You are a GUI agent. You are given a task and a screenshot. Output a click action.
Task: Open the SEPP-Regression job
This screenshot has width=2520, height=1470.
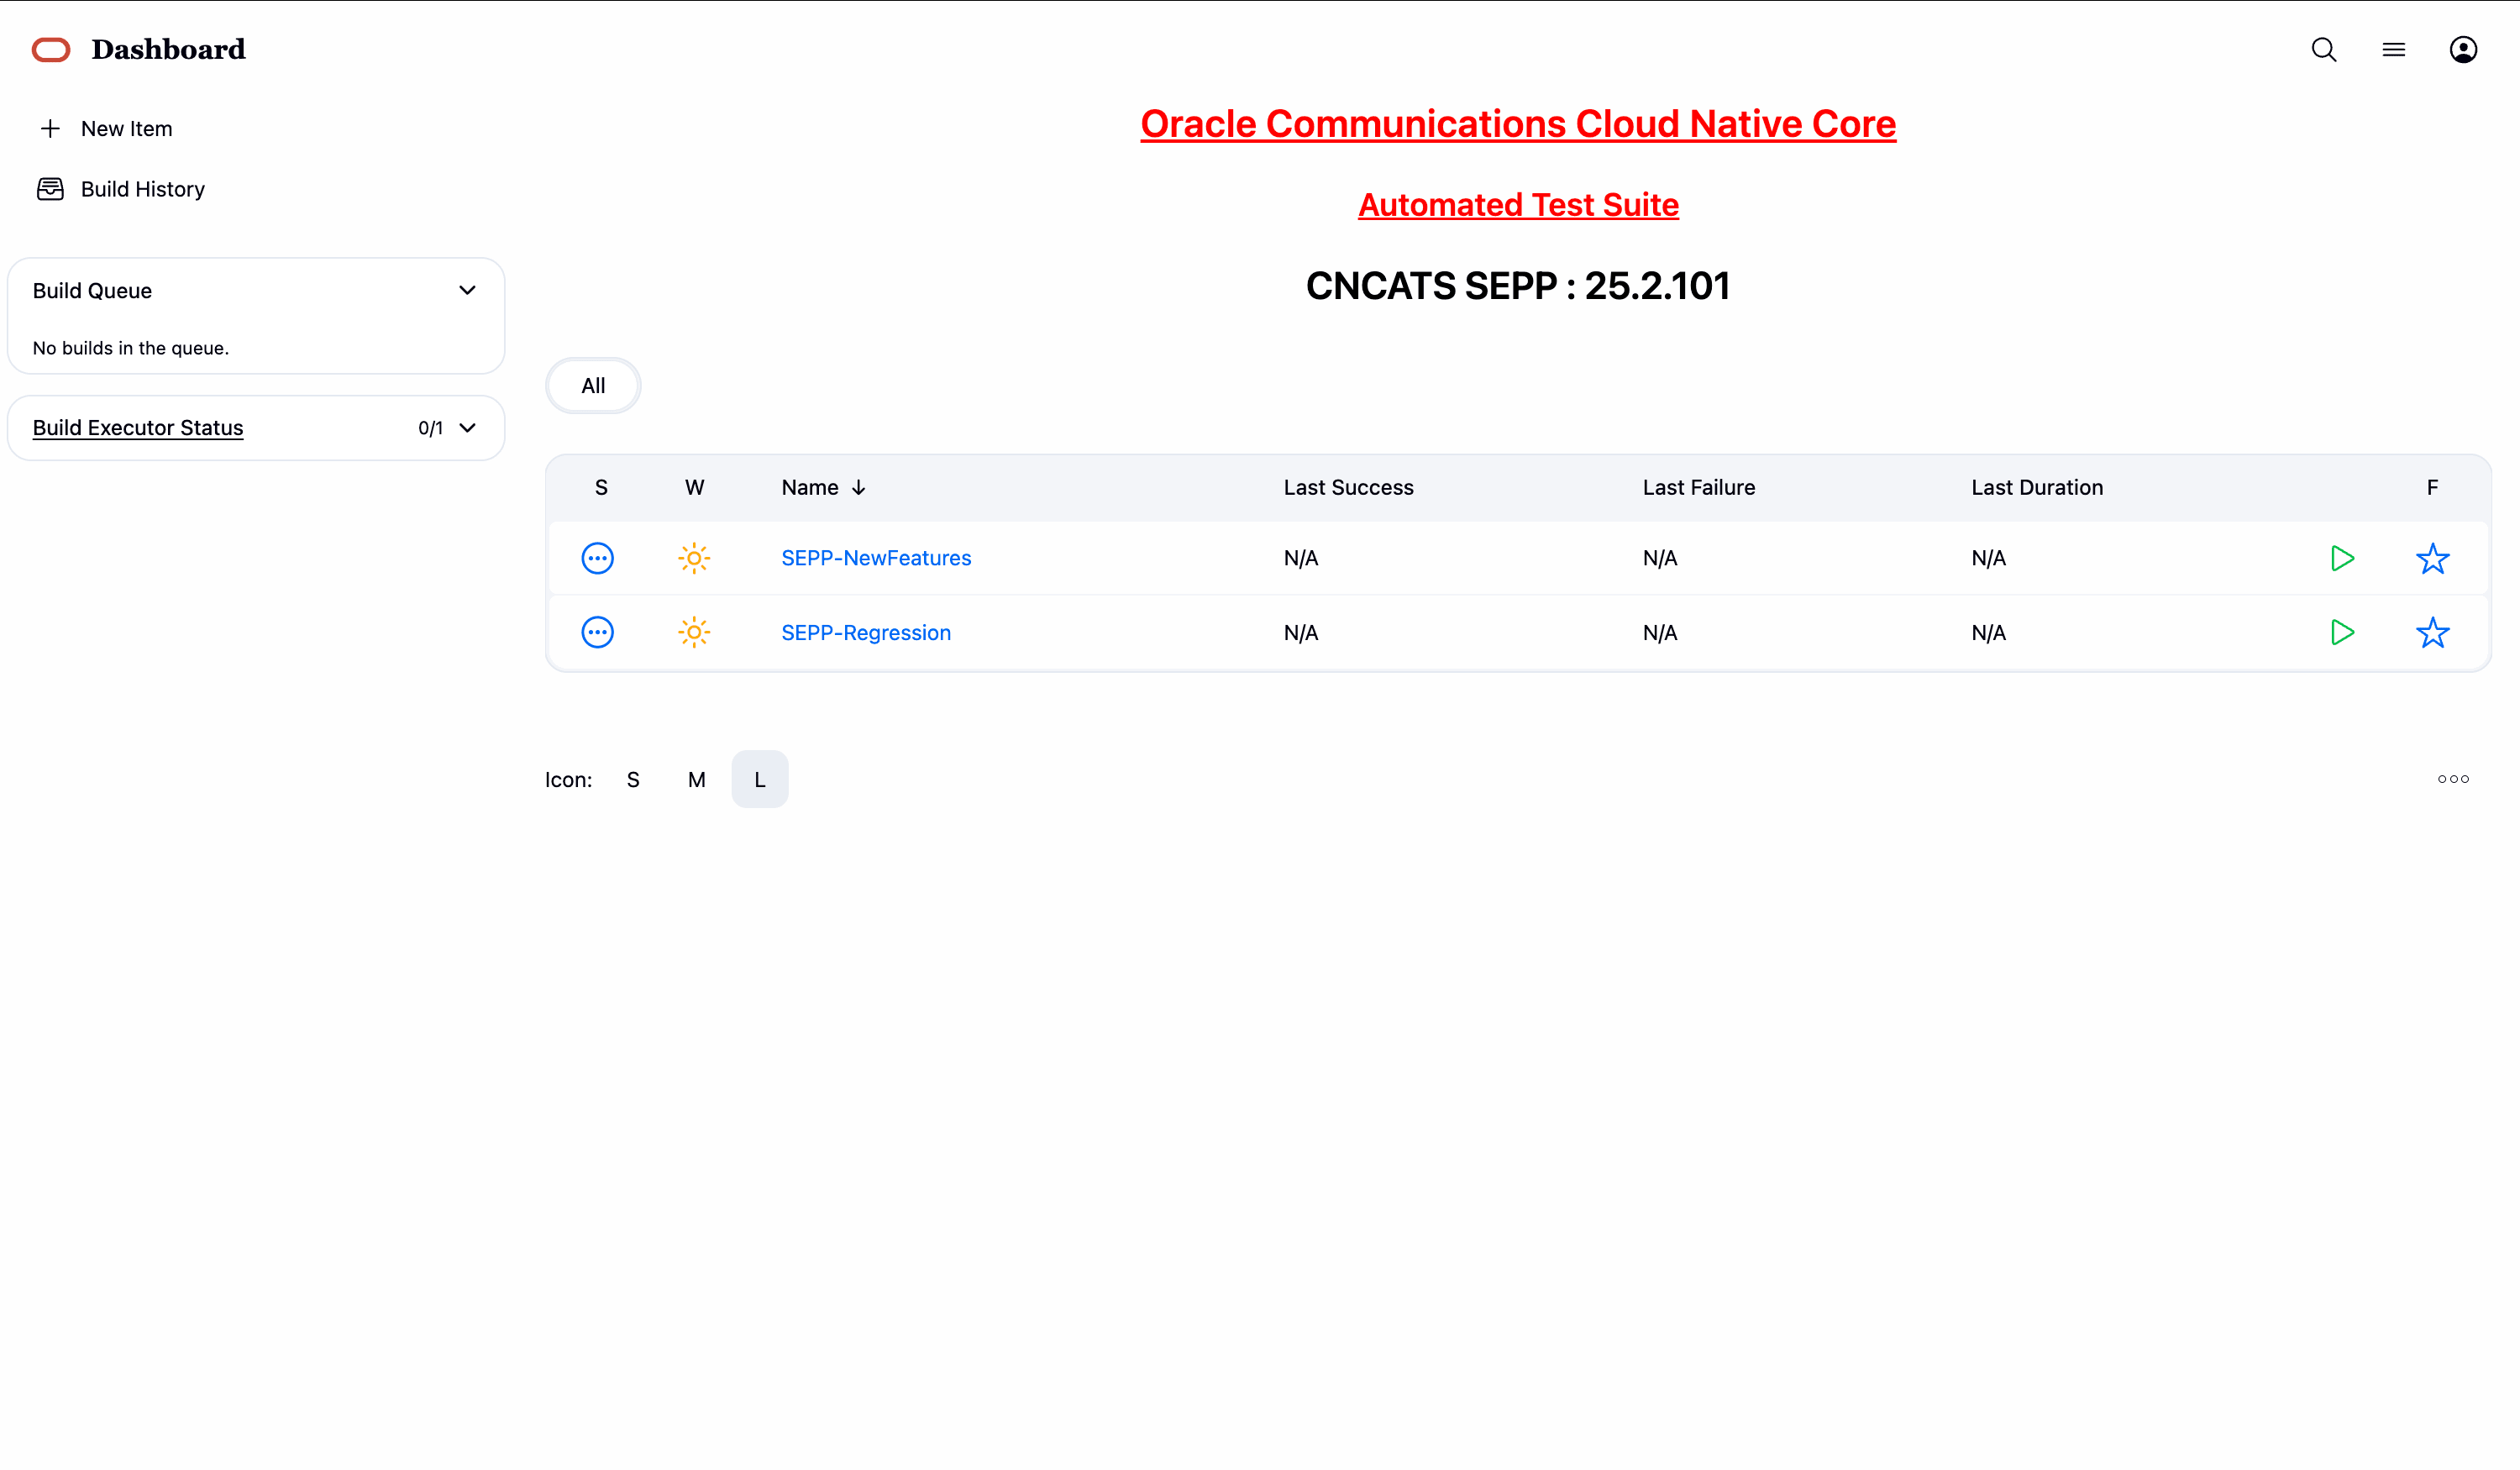coord(866,633)
